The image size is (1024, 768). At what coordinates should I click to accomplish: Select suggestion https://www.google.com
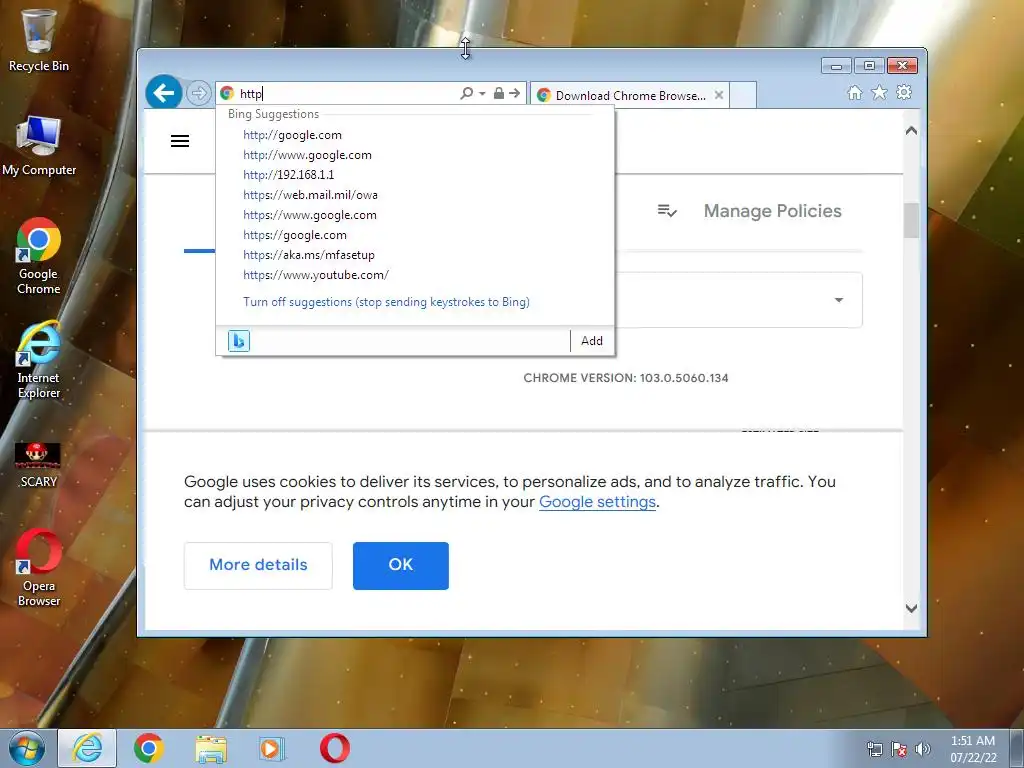(x=310, y=216)
